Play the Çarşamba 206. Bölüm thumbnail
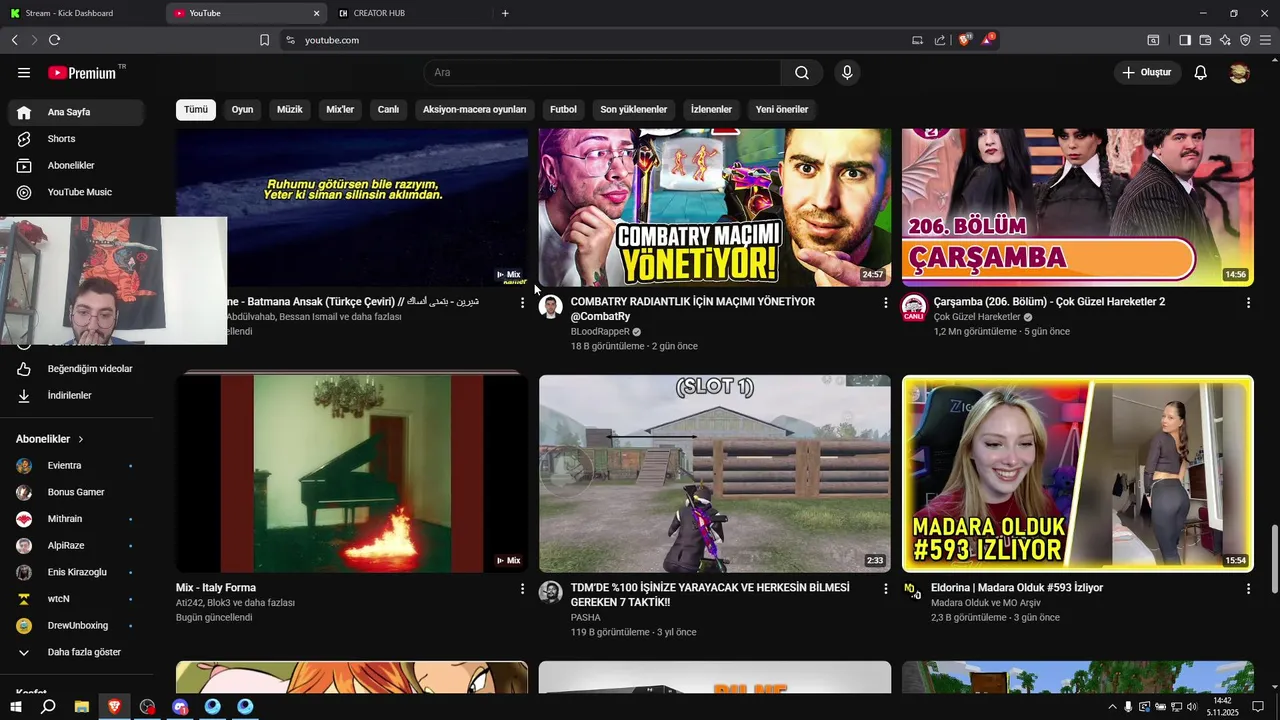1280x720 pixels. (1078, 207)
